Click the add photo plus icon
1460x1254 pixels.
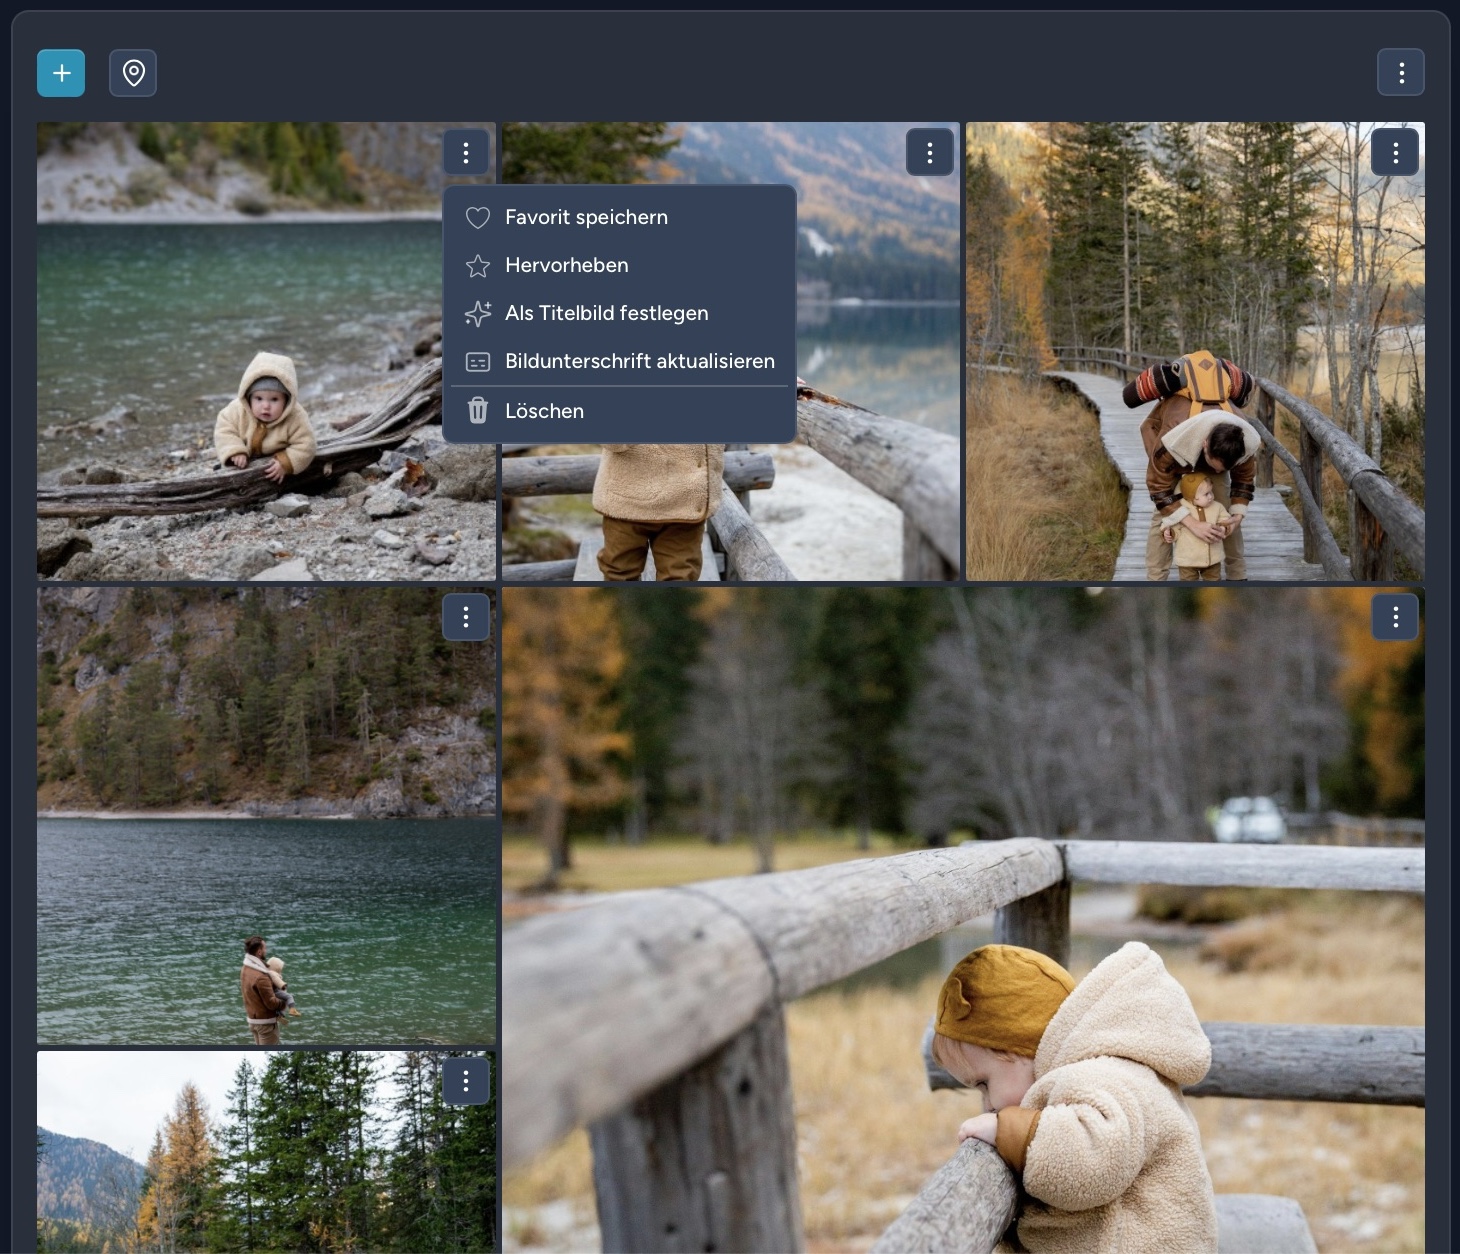tap(61, 72)
